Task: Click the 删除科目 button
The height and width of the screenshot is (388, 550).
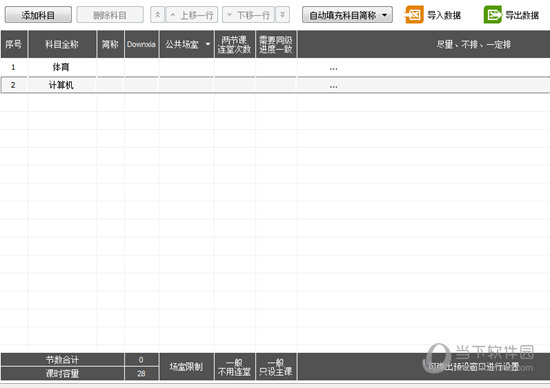Action: coord(110,15)
